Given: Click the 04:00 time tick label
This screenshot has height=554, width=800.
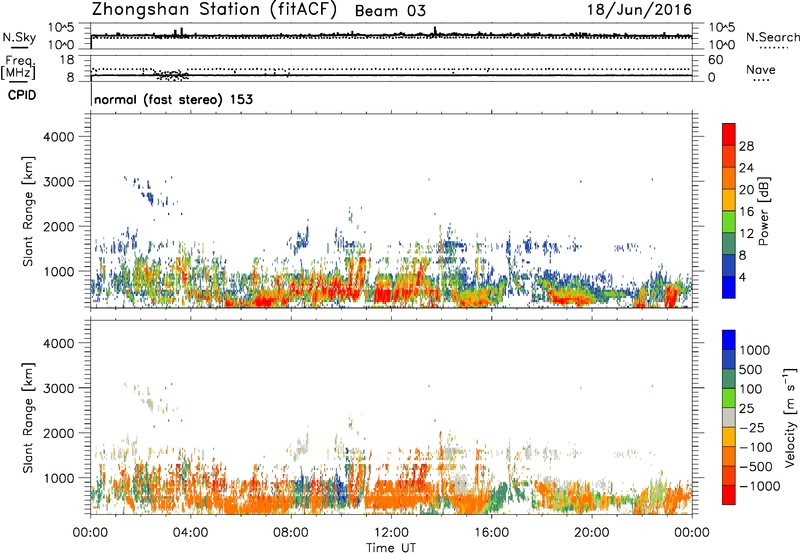Looking at the screenshot, I should click(x=190, y=533).
